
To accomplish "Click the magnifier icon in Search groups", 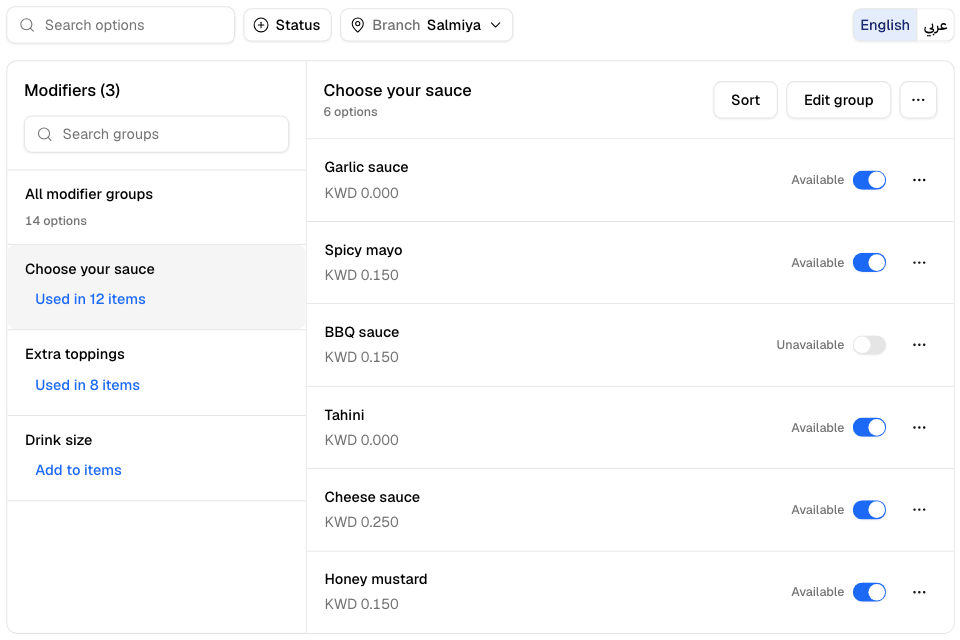I will pos(45,134).
